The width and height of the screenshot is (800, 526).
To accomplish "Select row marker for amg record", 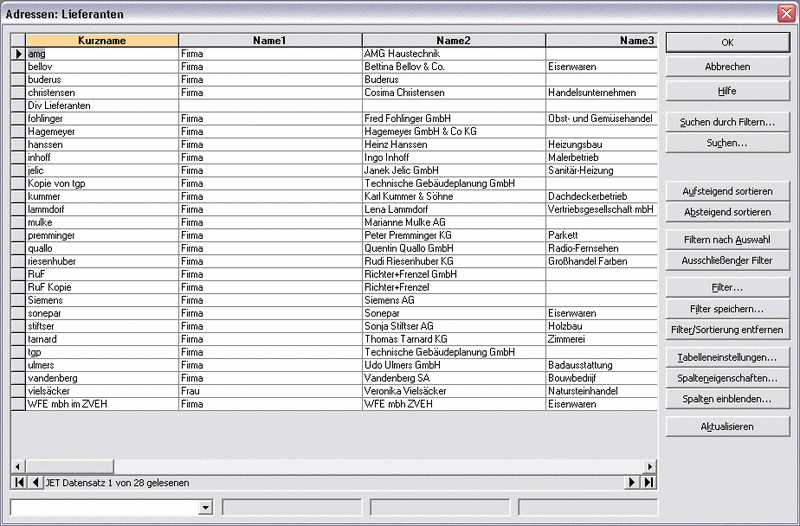I will tap(18, 54).
